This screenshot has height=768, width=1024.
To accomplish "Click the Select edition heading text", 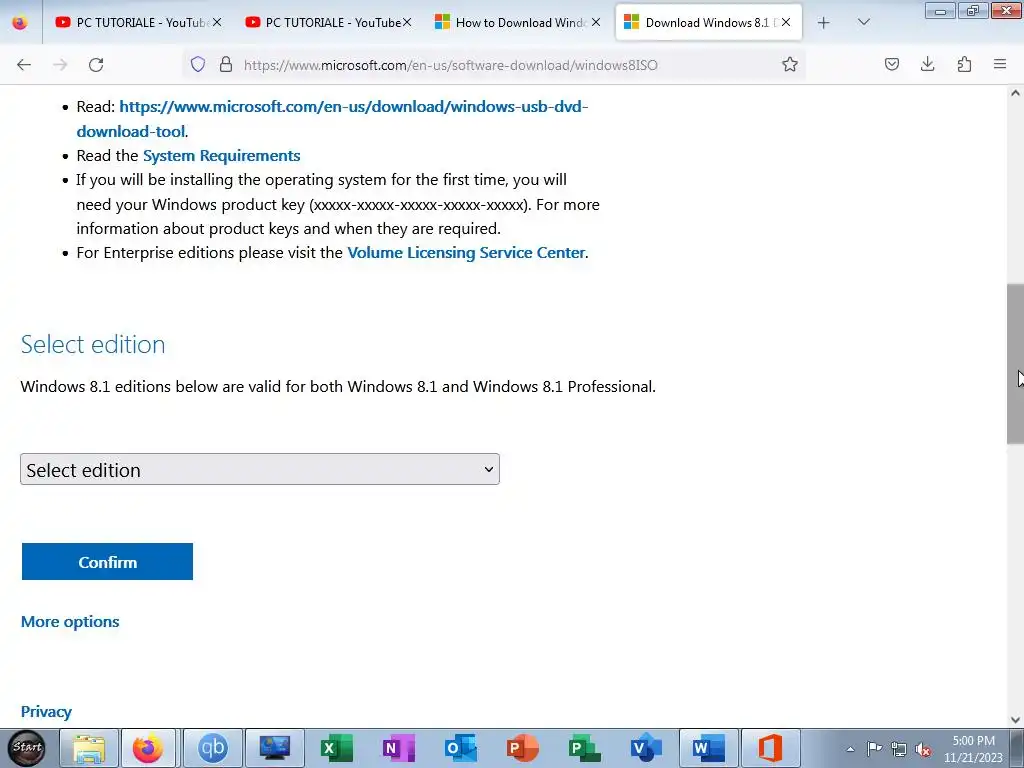I will [x=93, y=344].
